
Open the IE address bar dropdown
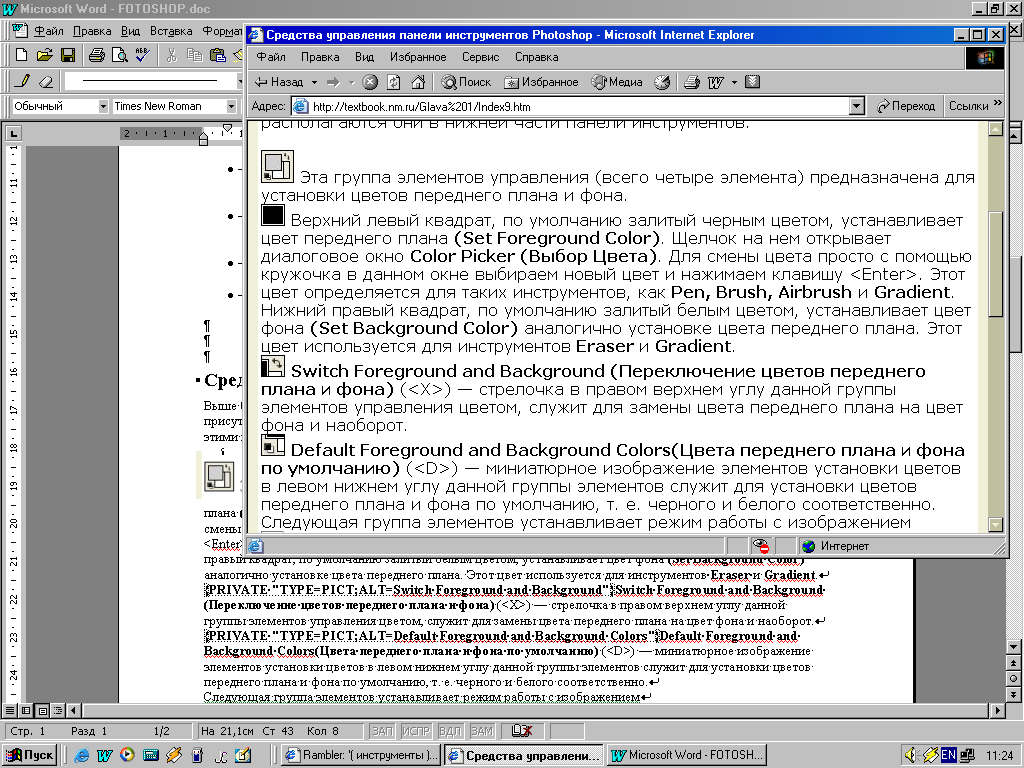tap(857, 106)
